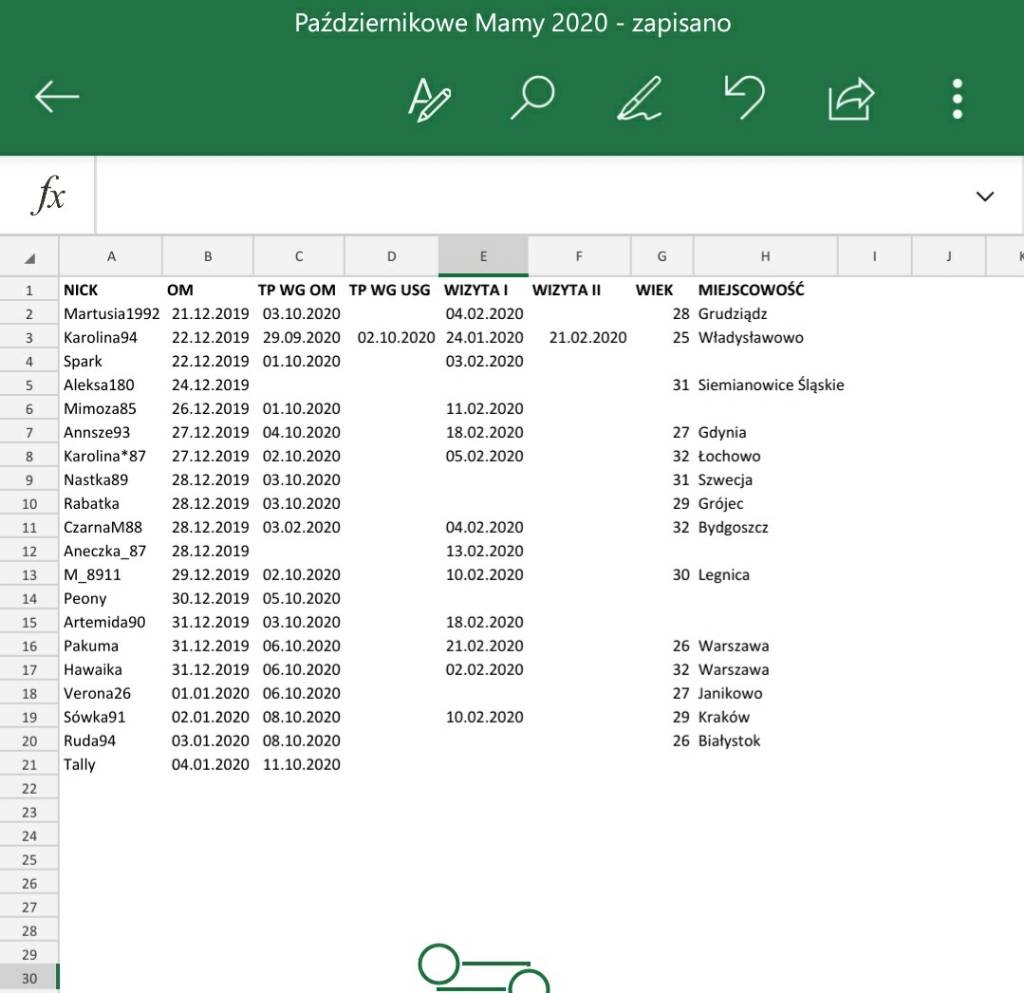The width and height of the screenshot is (1024, 993).
Task: Click the NICK header cell
Action: point(111,290)
